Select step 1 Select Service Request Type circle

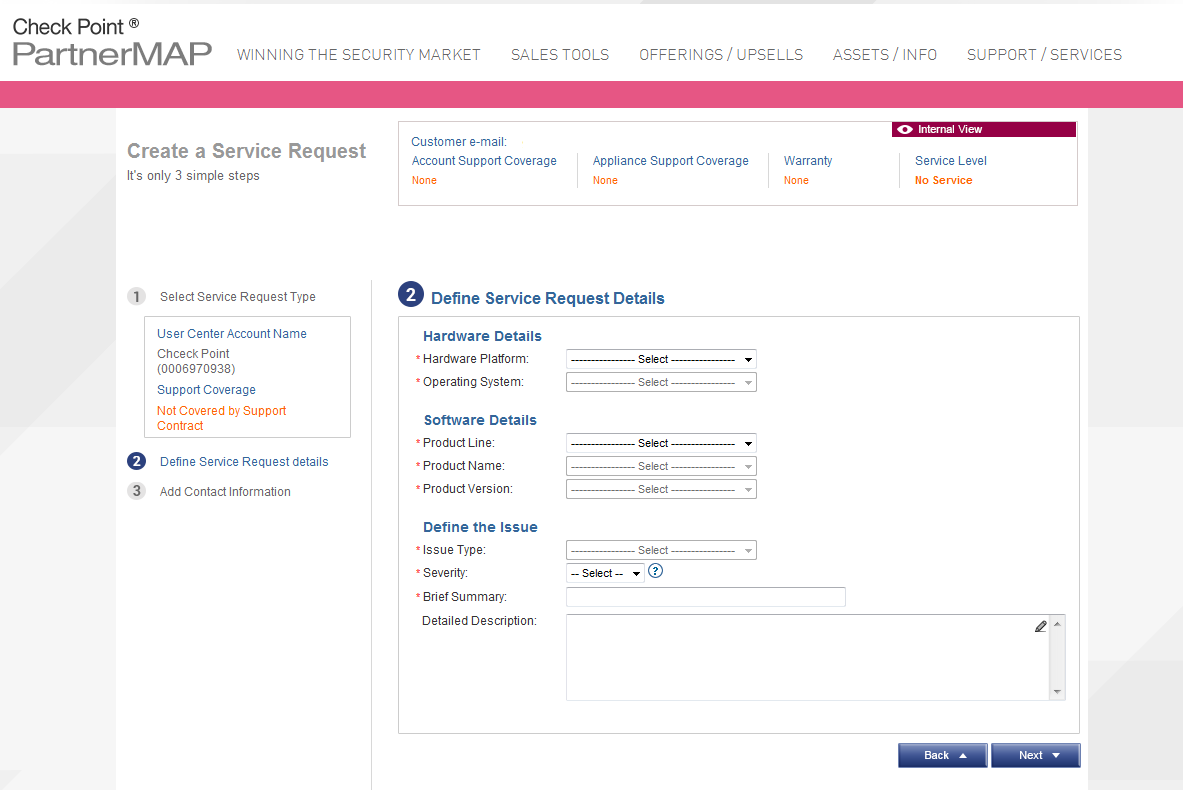136,296
